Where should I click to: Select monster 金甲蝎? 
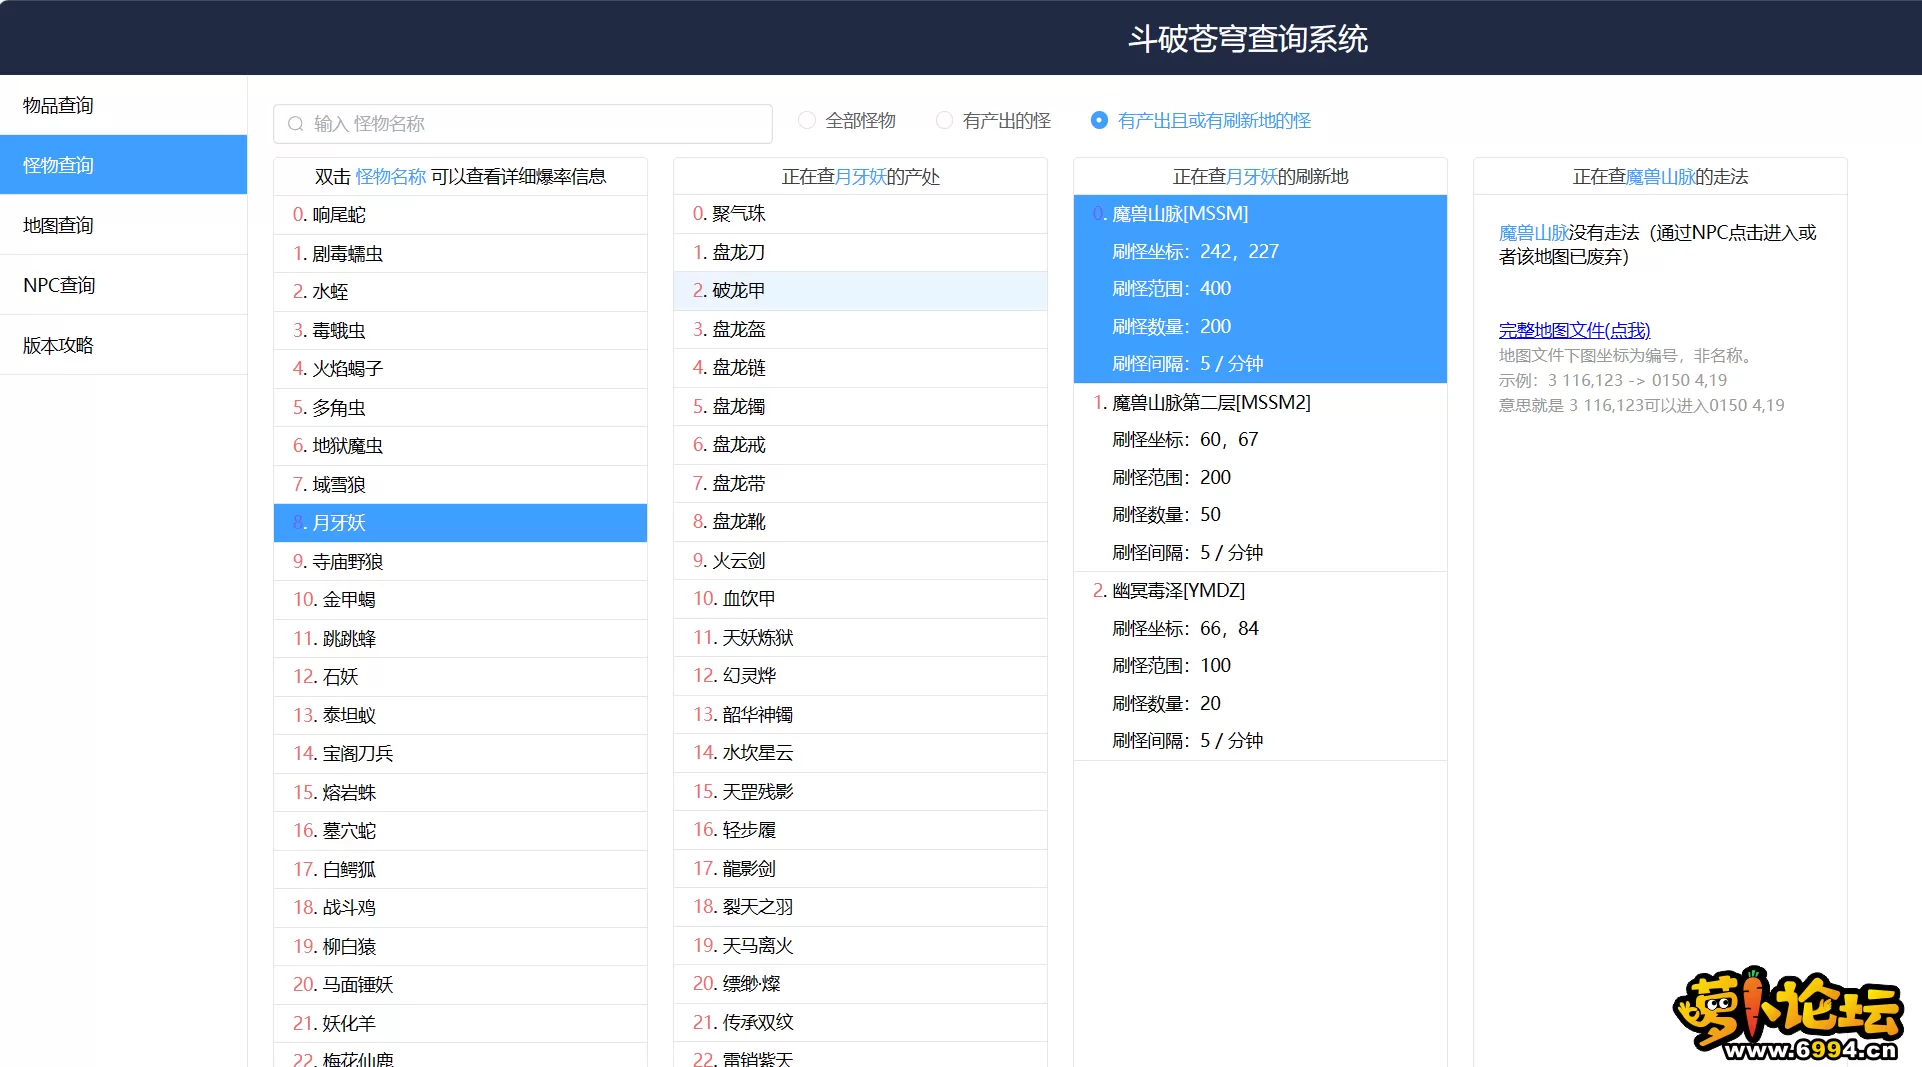(460, 600)
